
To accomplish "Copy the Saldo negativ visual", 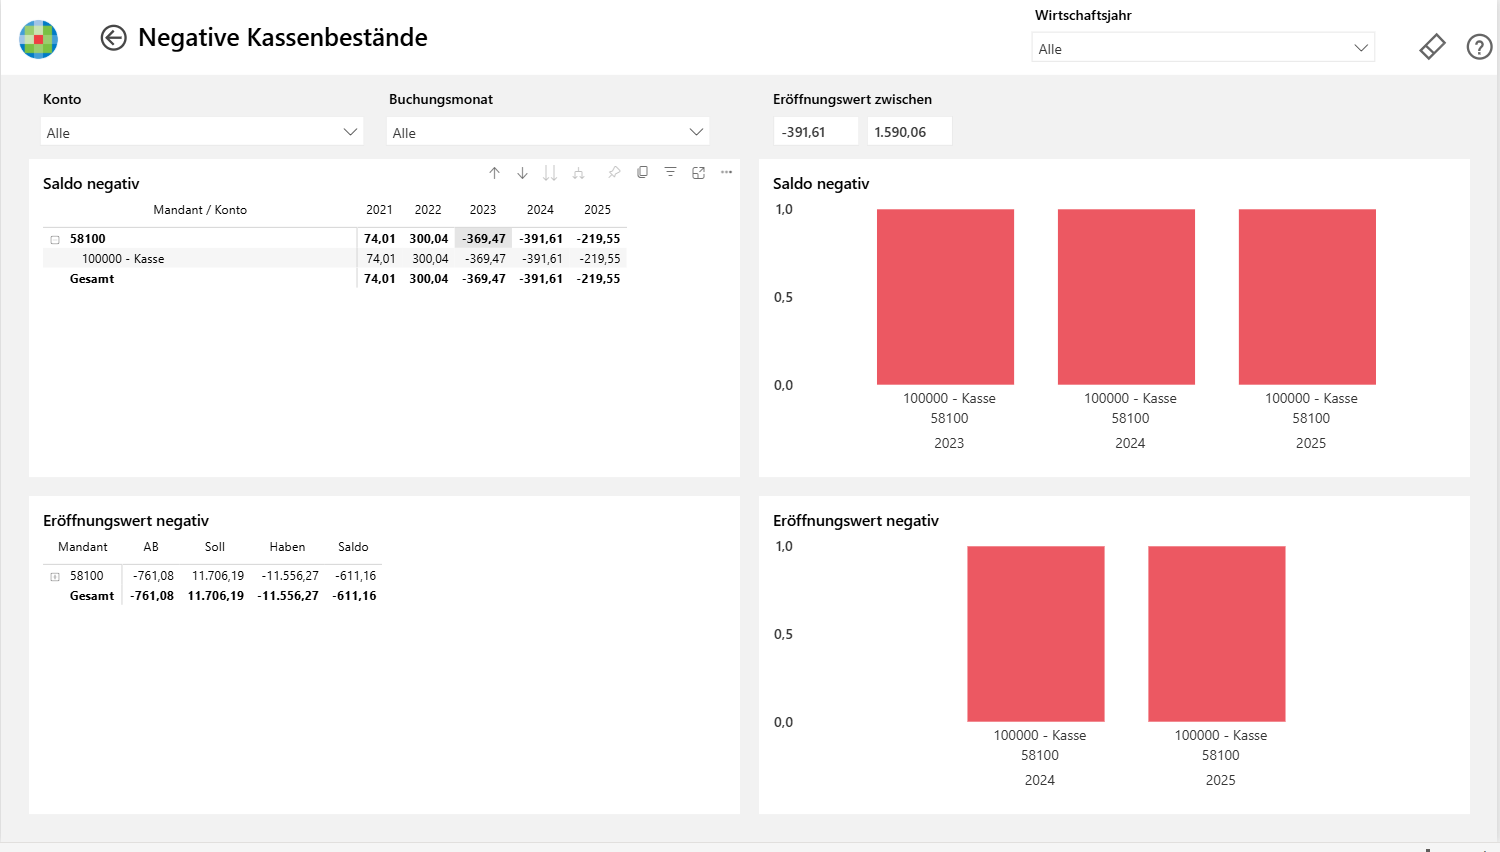I will point(642,172).
